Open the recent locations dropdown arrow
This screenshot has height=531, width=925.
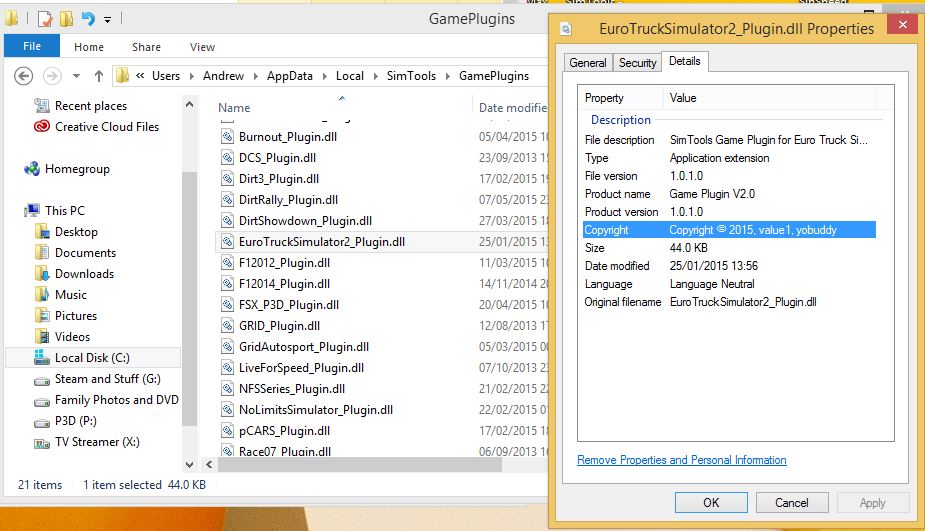[76, 76]
